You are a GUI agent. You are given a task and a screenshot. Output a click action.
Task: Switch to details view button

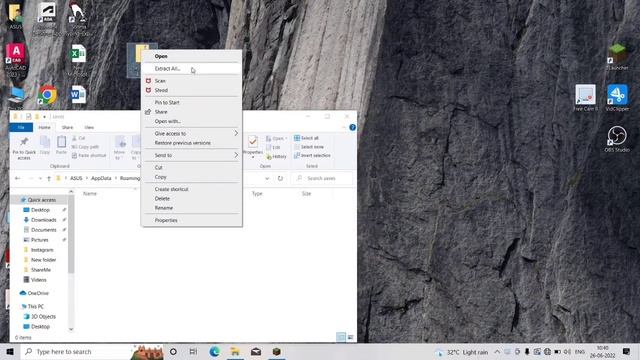click(x=341, y=337)
